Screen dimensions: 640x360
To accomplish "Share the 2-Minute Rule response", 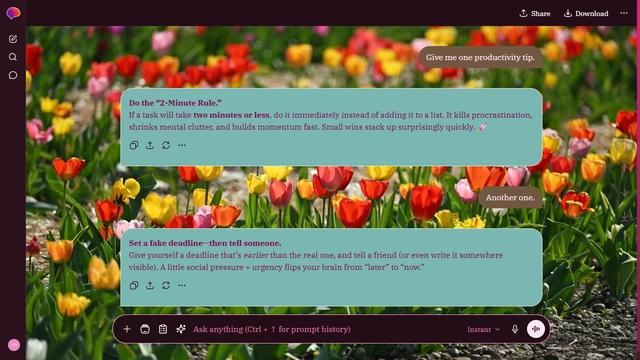I will (x=150, y=145).
